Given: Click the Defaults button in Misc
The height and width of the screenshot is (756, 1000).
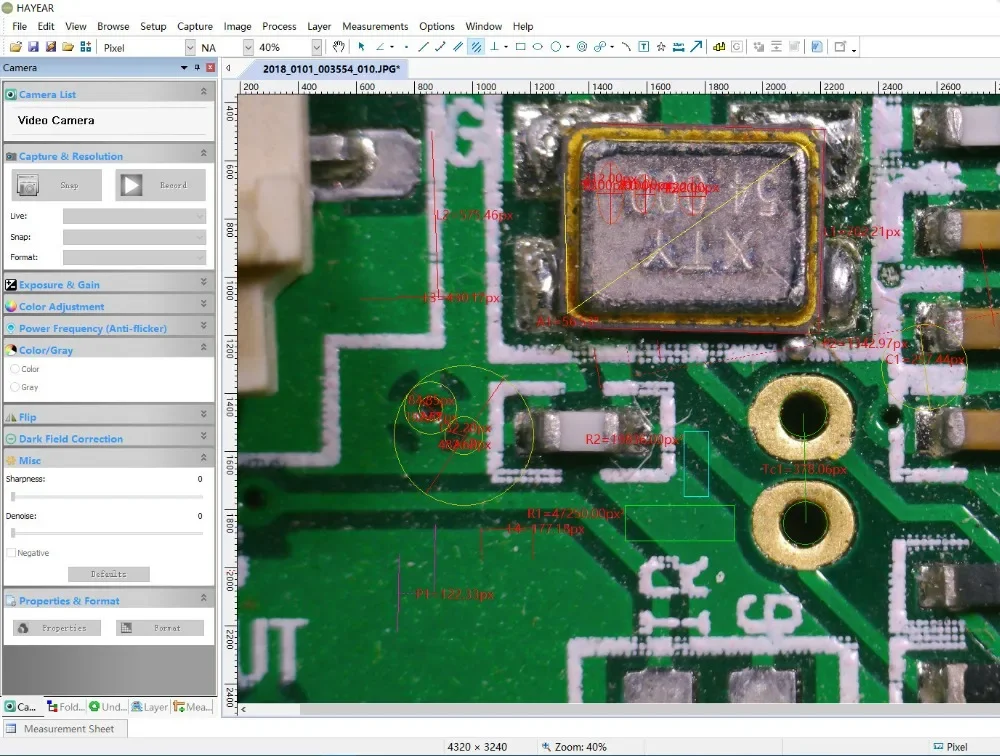Looking at the screenshot, I should (x=108, y=574).
